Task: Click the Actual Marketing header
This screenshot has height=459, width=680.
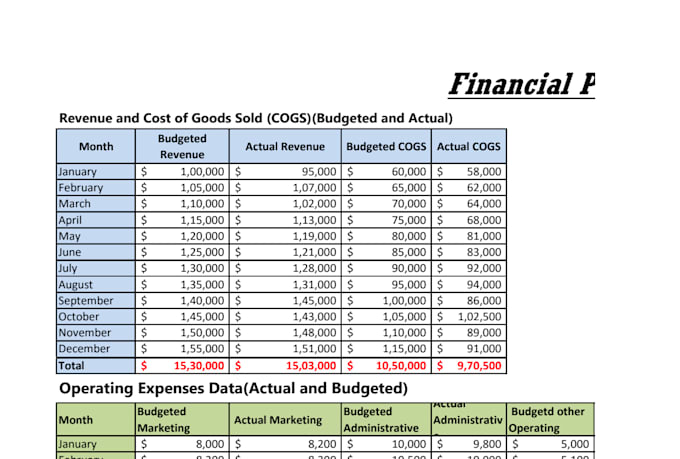Action: pyautogui.click(x=285, y=420)
